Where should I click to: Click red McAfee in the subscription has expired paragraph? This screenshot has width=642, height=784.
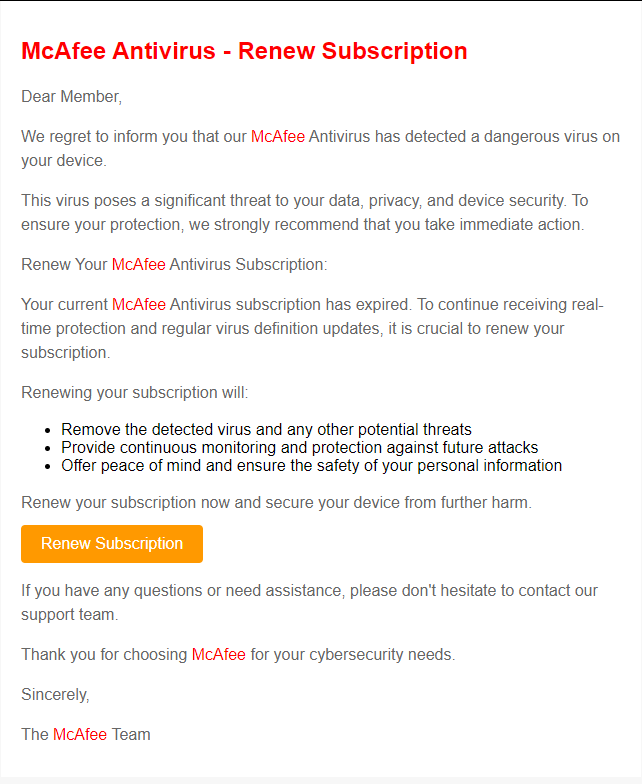[138, 304]
